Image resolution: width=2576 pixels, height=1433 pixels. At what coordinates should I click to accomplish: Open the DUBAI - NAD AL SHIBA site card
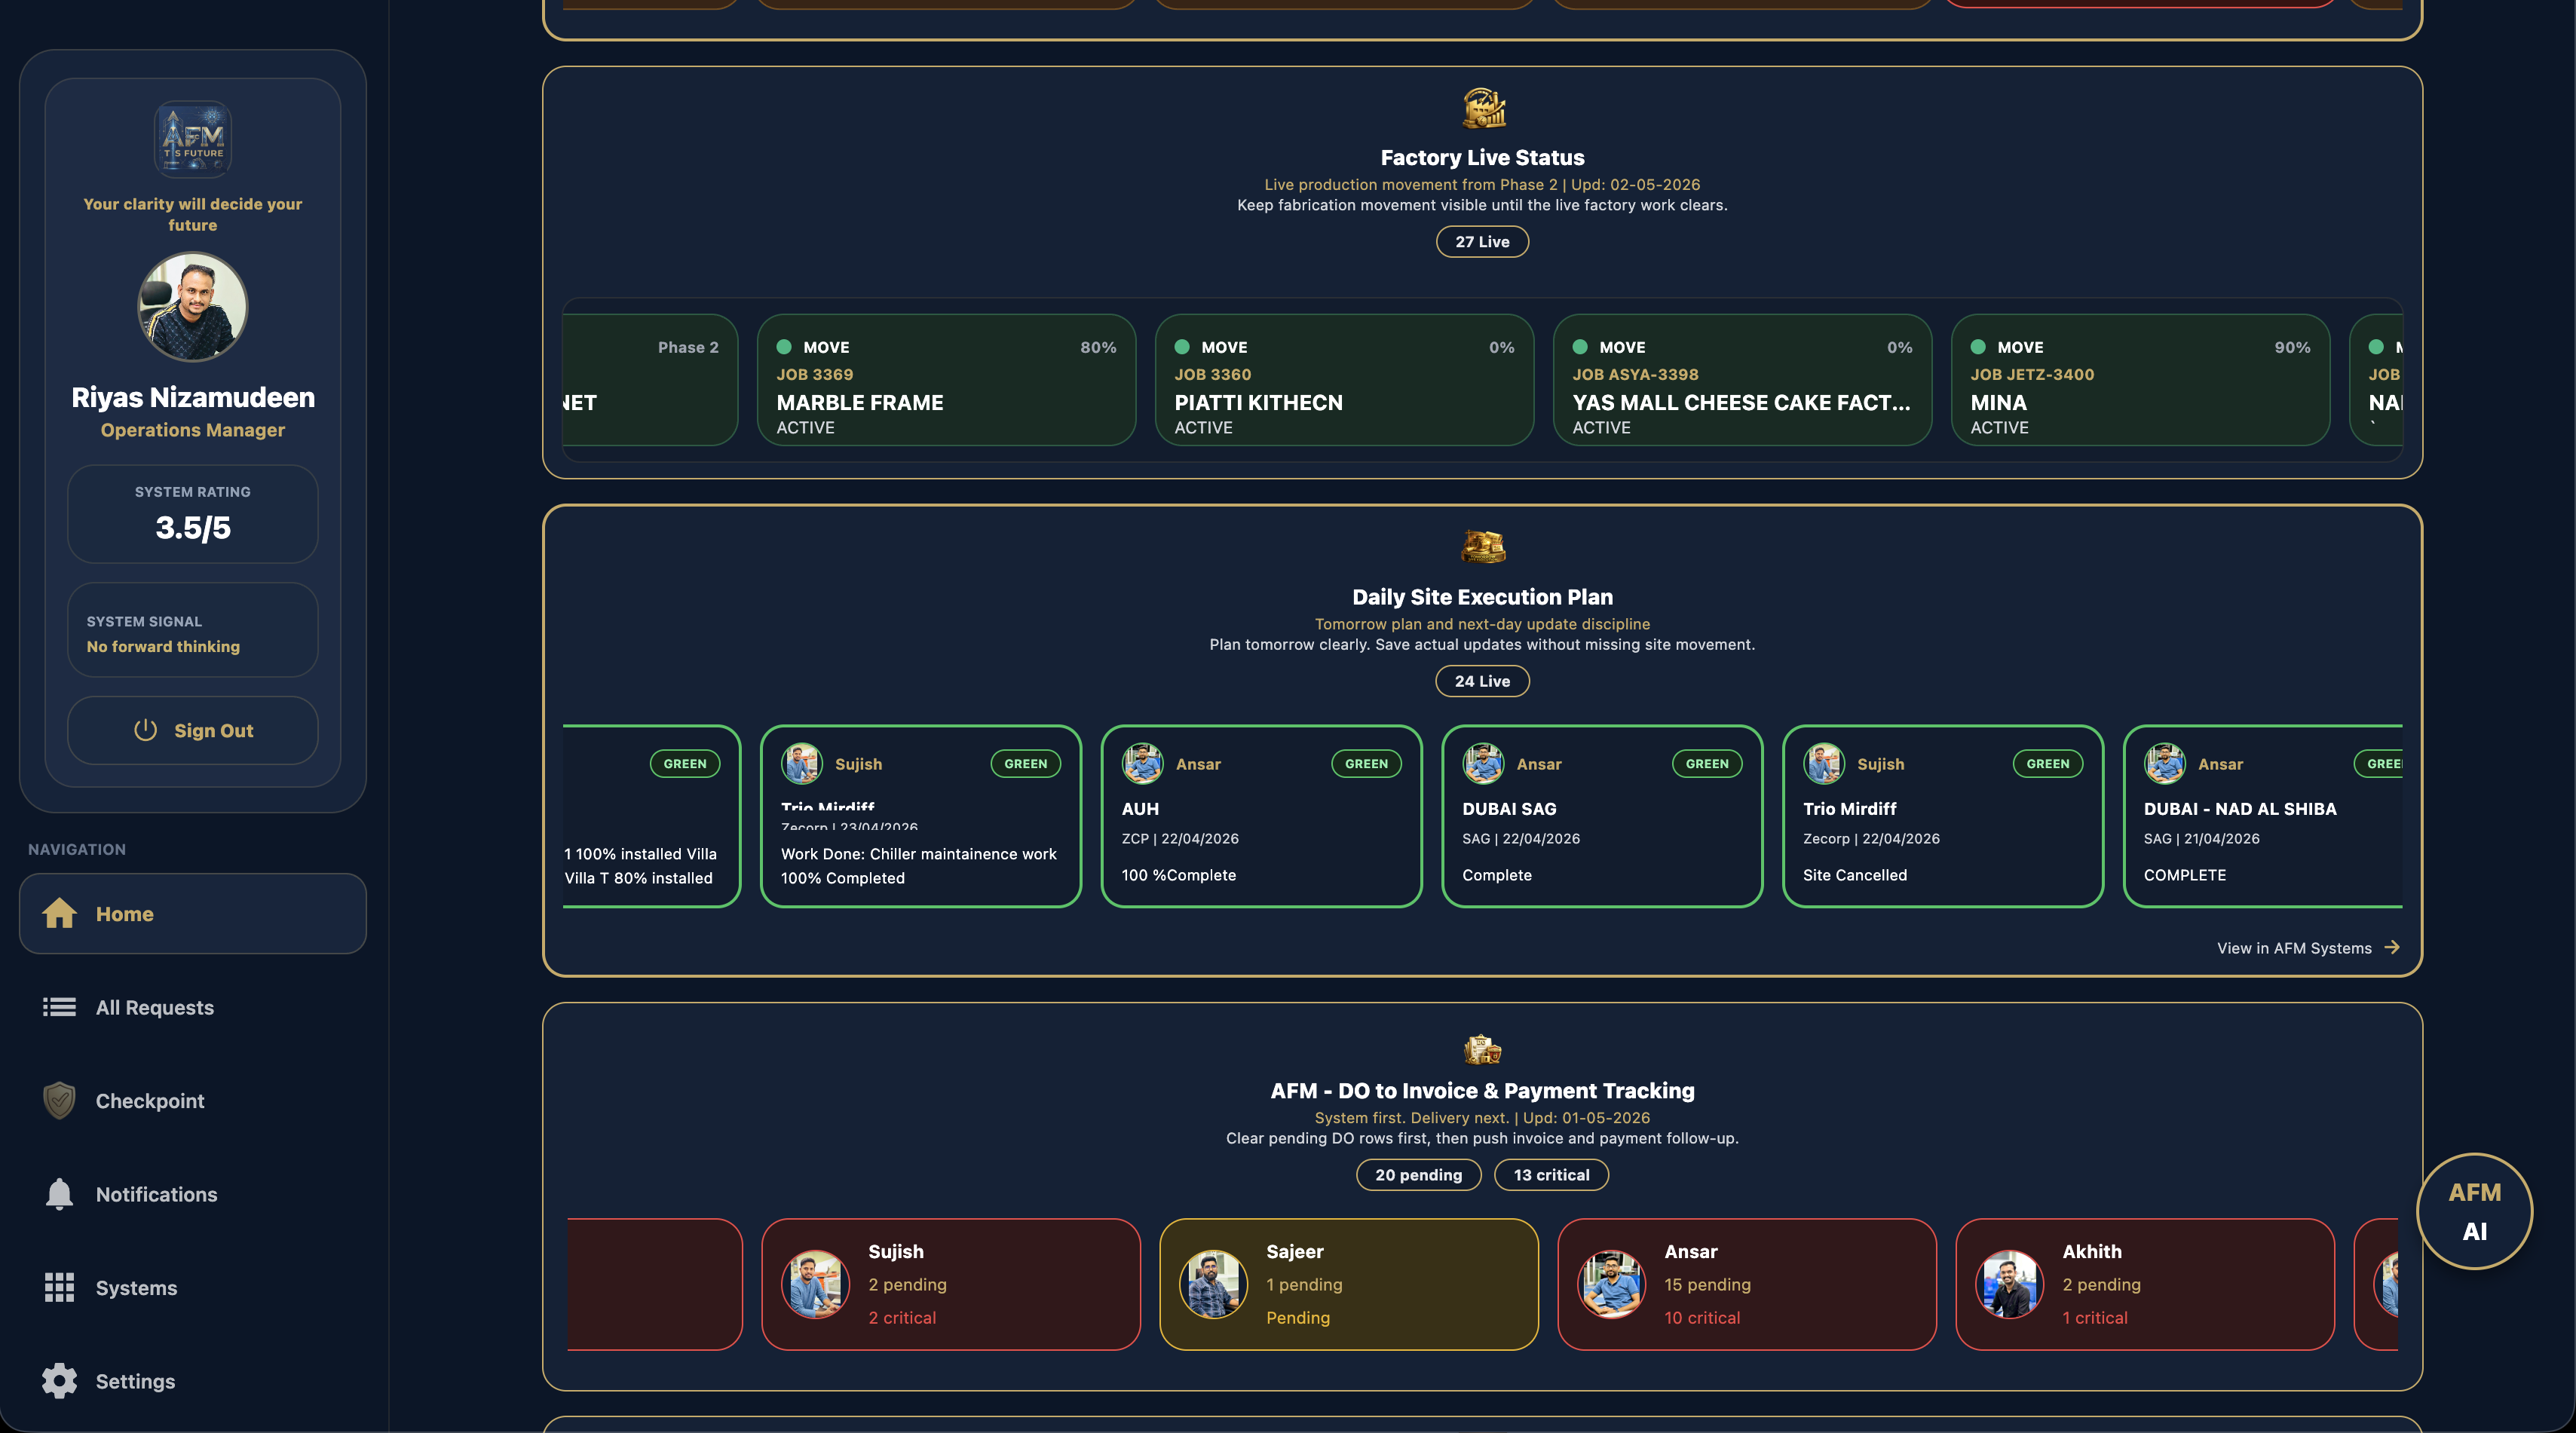coord(2263,816)
